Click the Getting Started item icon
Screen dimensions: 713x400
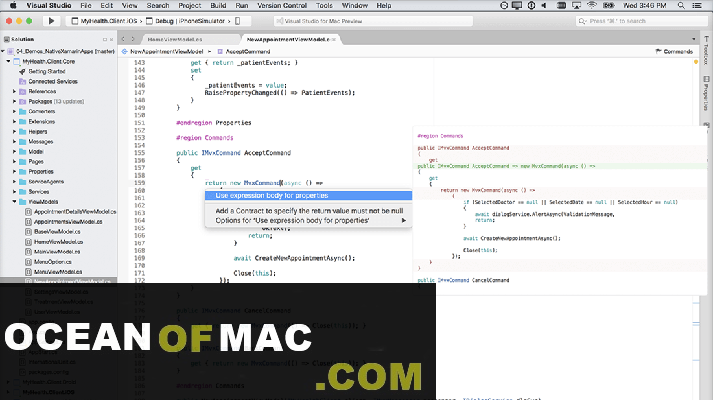[22, 71]
